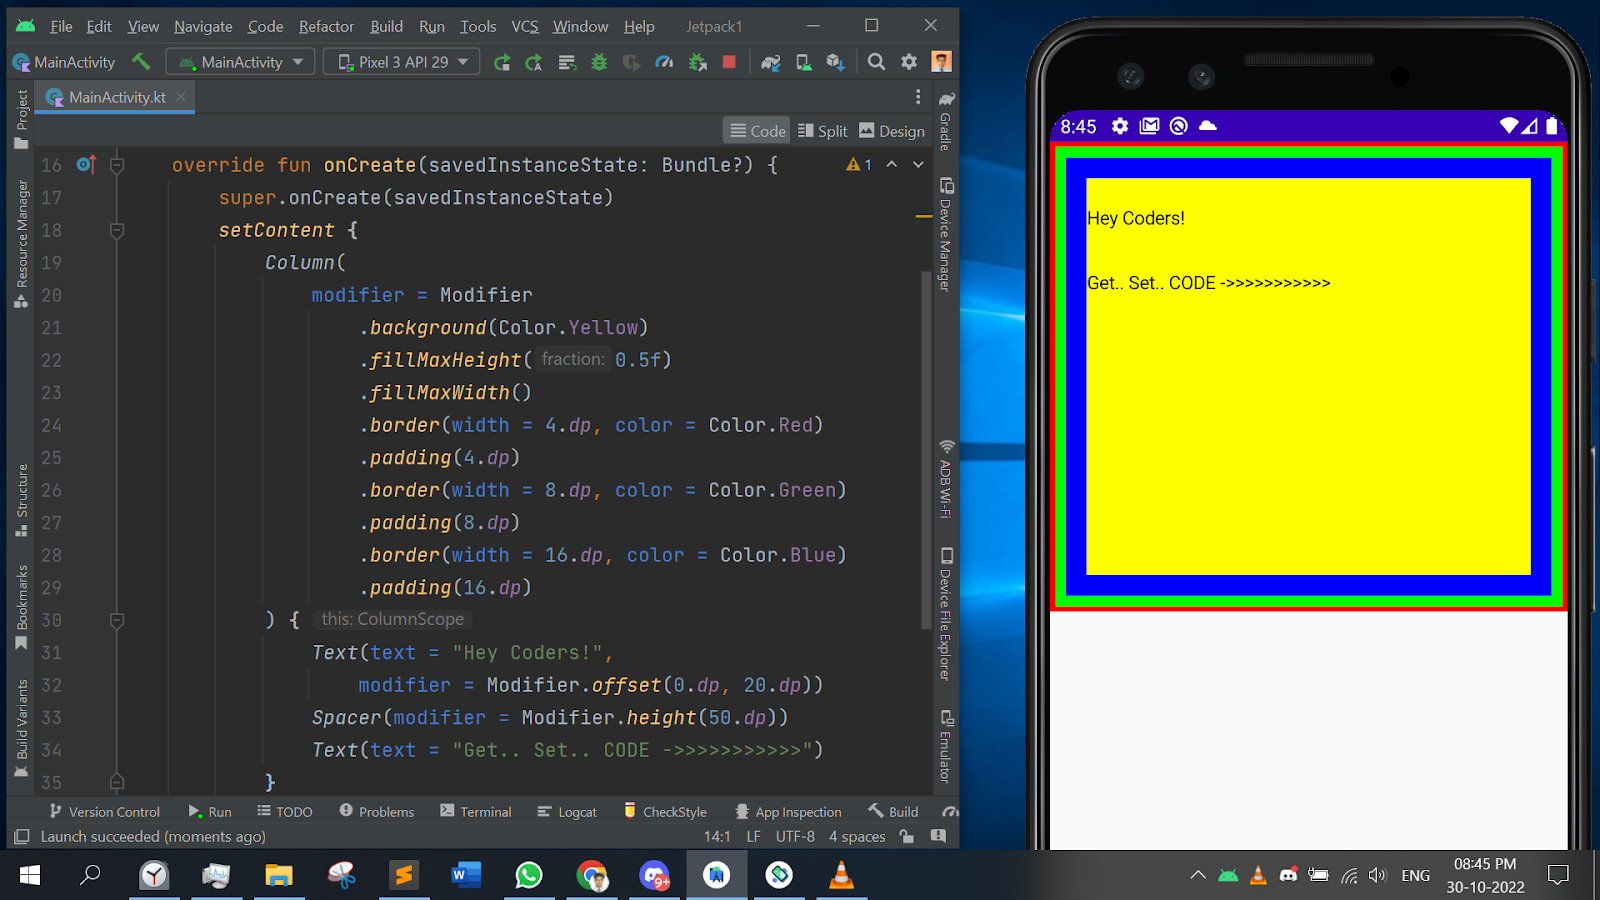Open the Terminal tool window
Image resolution: width=1600 pixels, height=900 pixels.
click(476, 811)
